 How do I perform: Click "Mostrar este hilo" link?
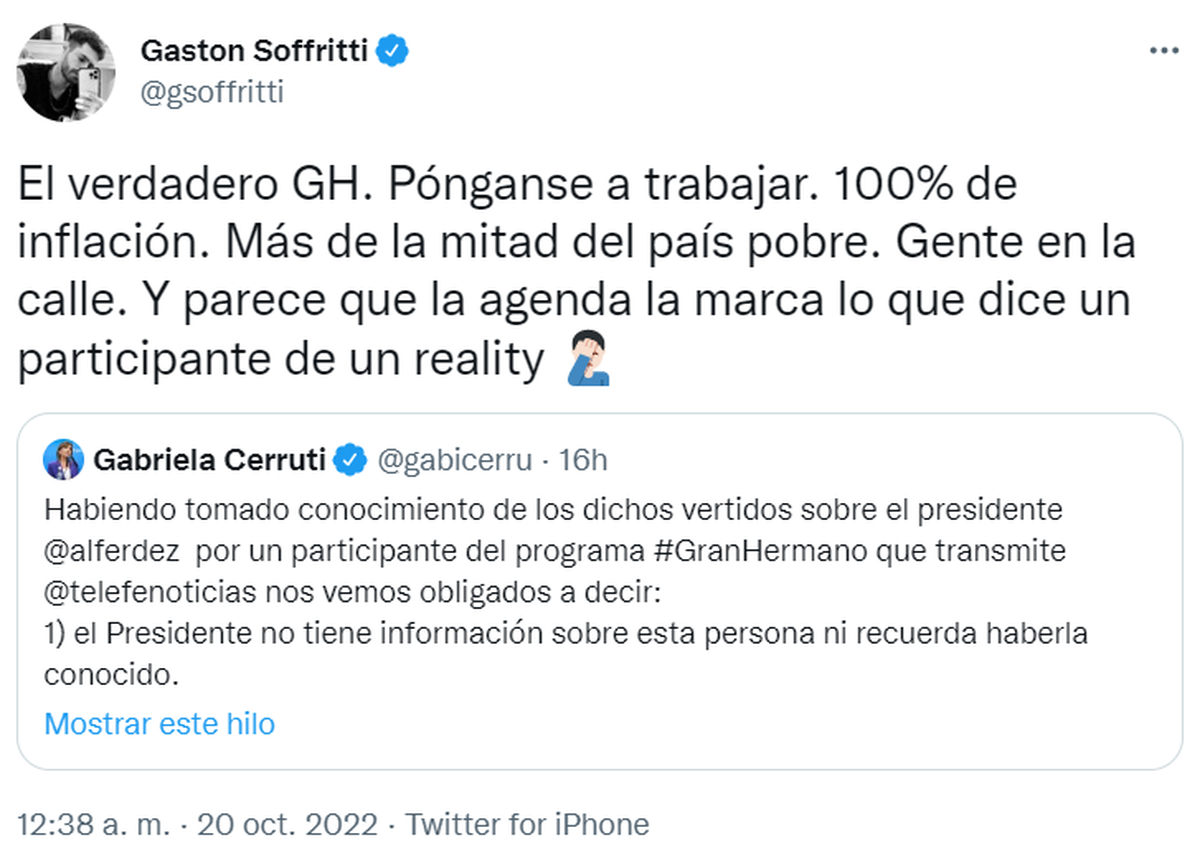click(160, 723)
